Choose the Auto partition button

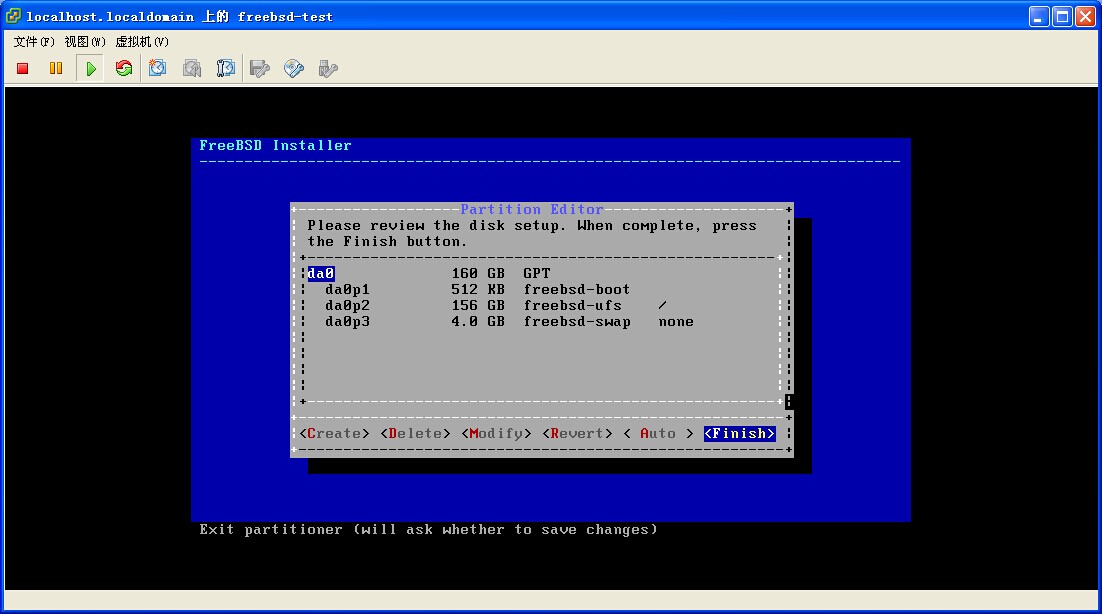click(657, 434)
